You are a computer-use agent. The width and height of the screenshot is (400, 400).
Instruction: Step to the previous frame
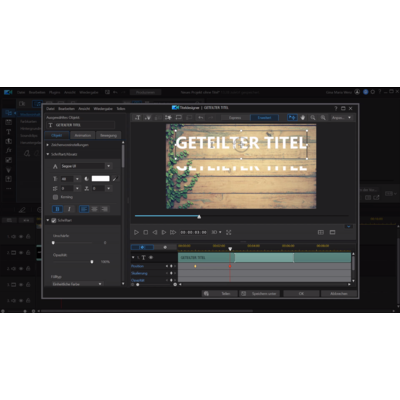pyautogui.click(x=155, y=232)
